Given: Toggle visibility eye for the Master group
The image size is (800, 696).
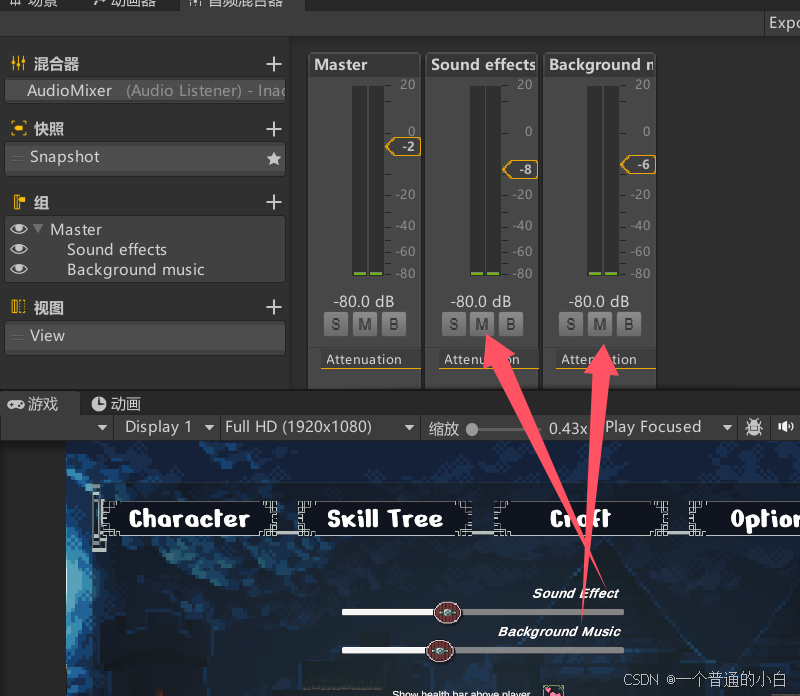Looking at the screenshot, I should click(x=19, y=229).
